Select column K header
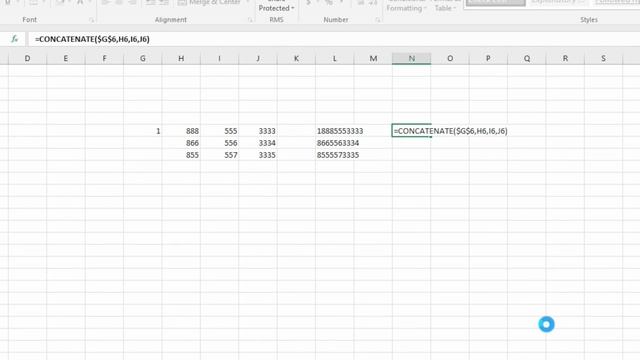Image resolution: width=640 pixels, height=360 pixels. (x=296, y=58)
